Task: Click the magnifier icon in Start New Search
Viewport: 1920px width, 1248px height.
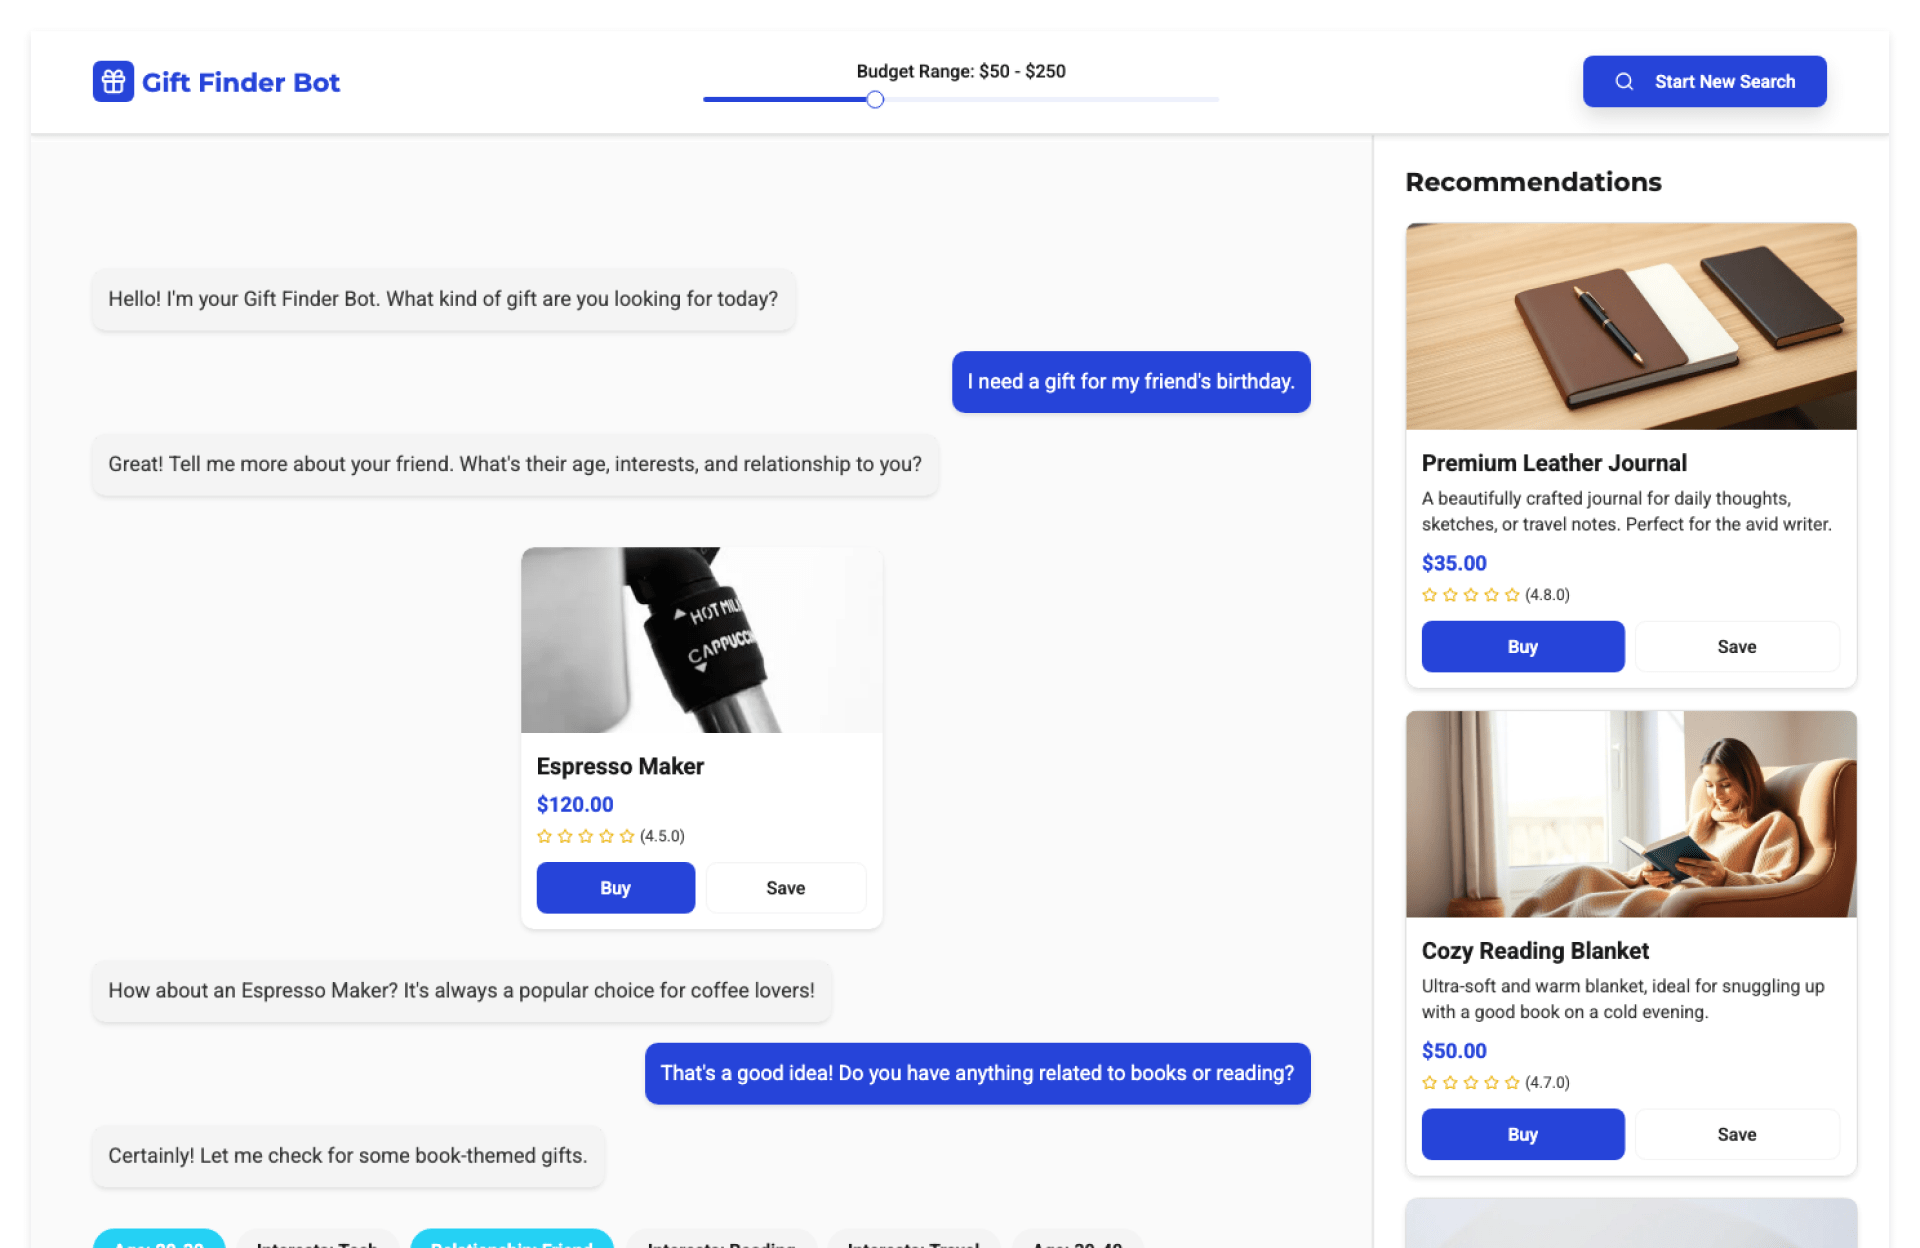Action: coord(1624,82)
